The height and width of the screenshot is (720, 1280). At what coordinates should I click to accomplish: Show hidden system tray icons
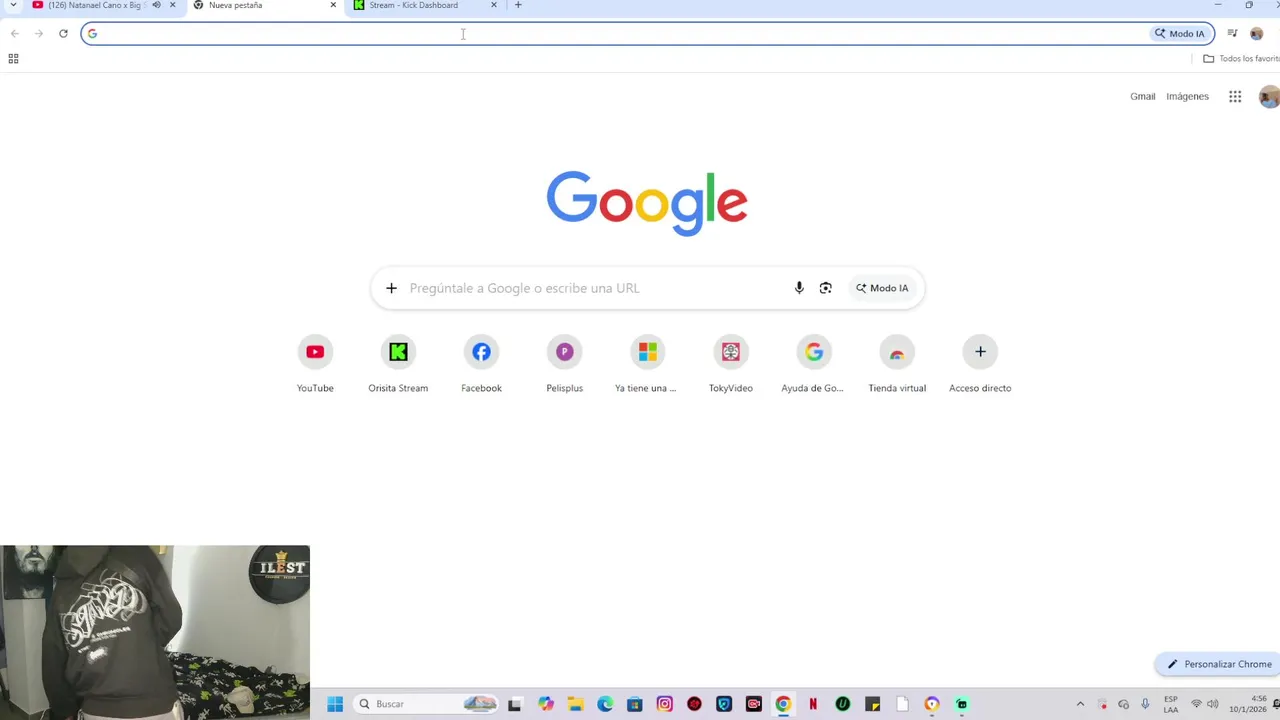pos(1080,704)
